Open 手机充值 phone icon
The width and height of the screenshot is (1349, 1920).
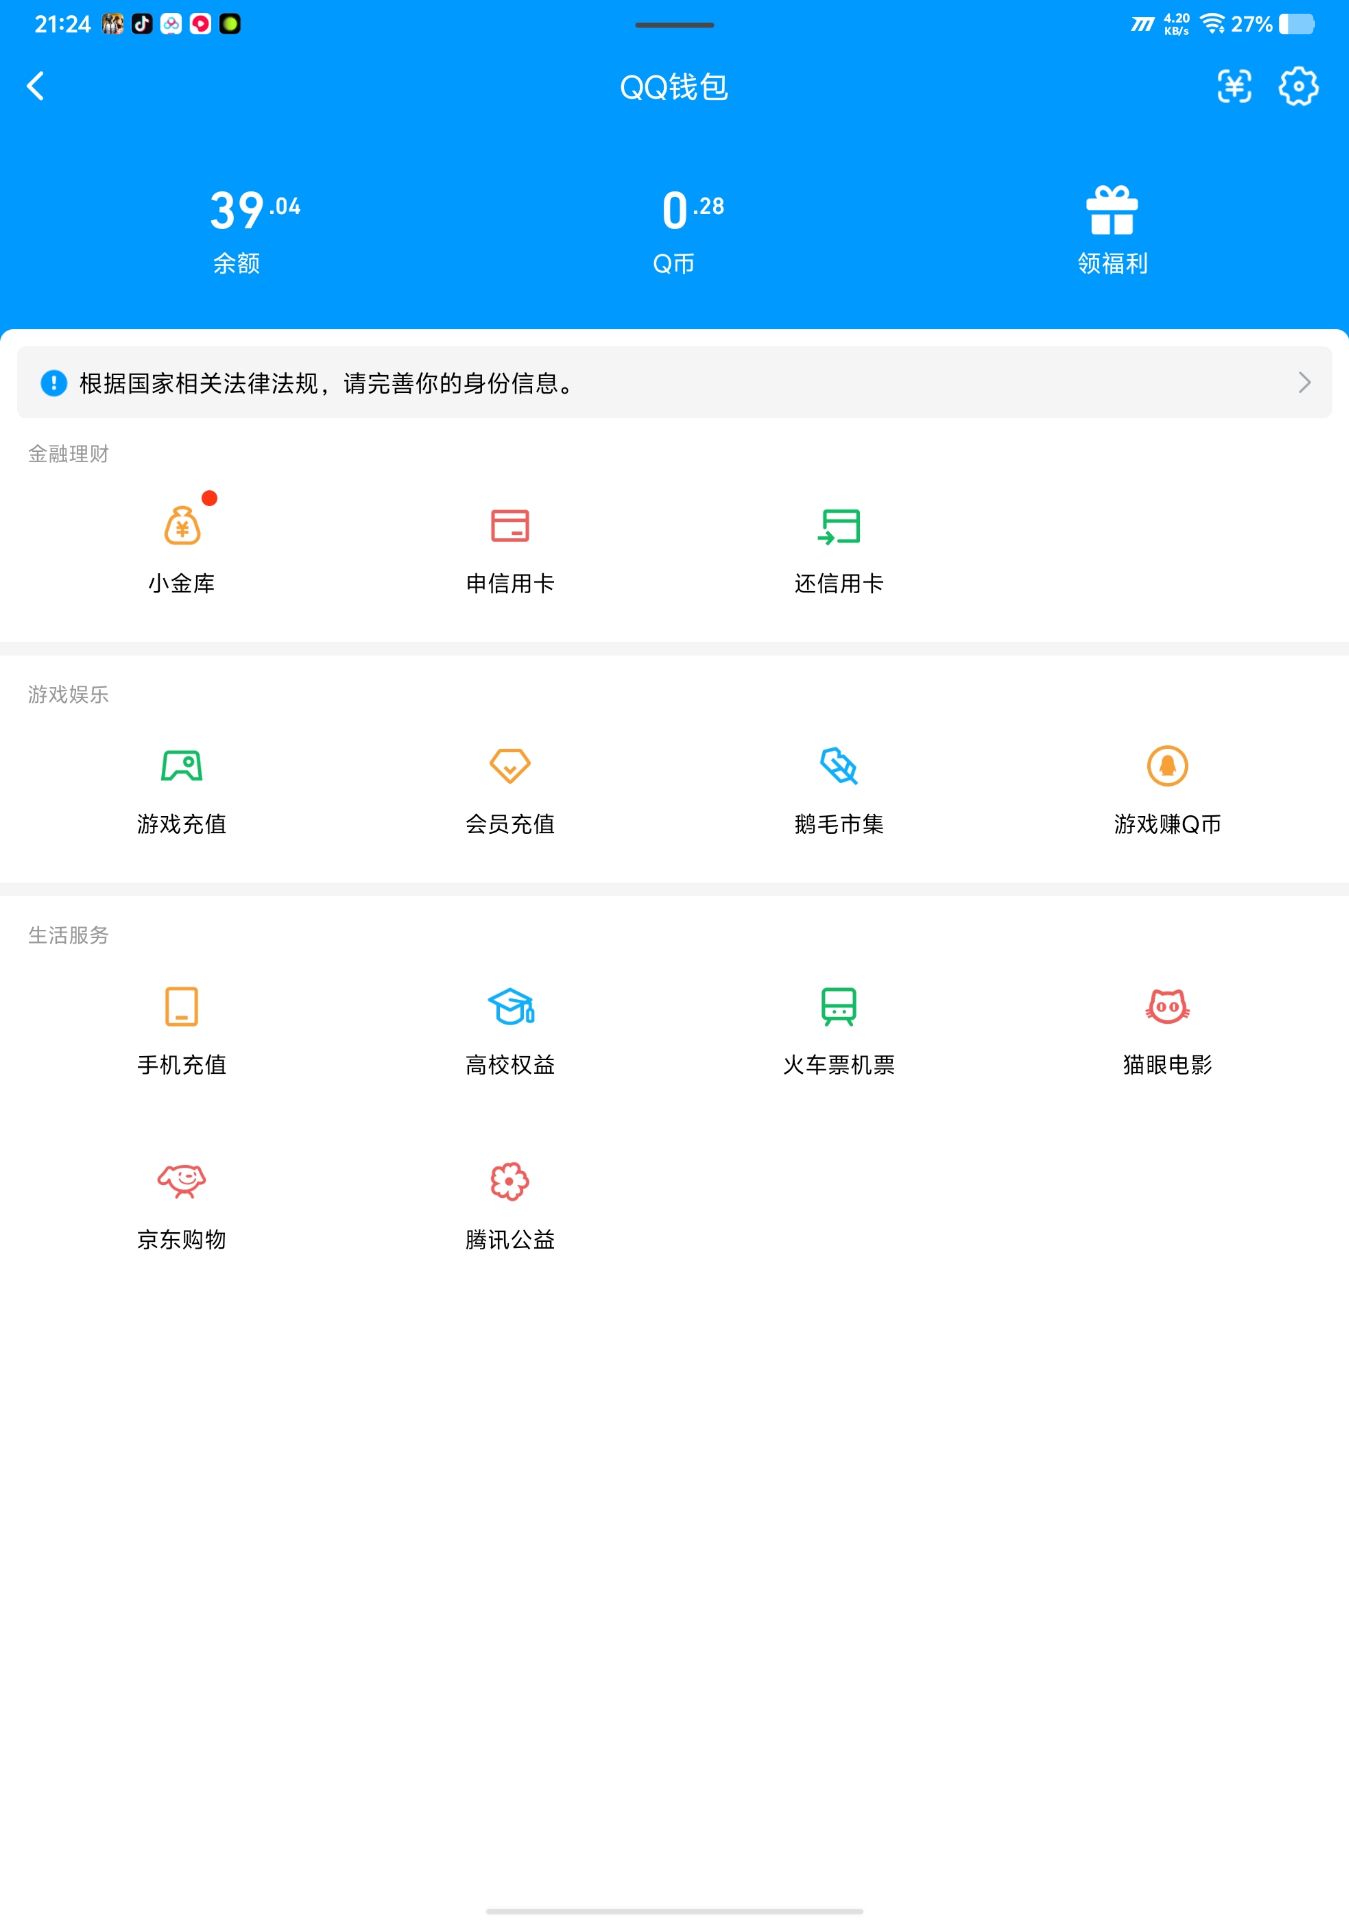pyautogui.click(x=182, y=1007)
